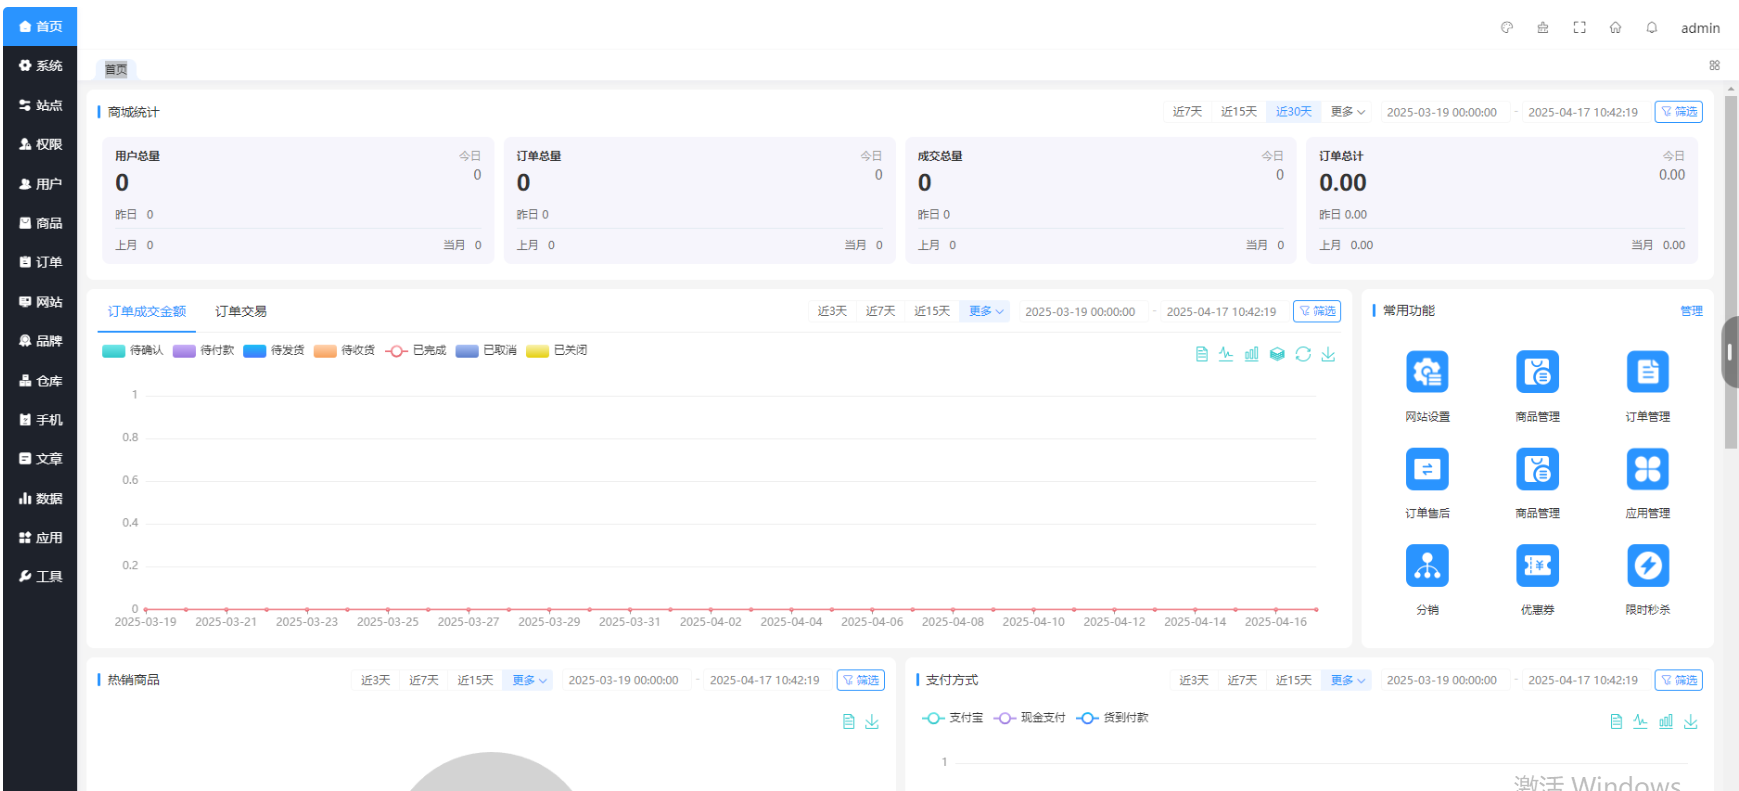Viewport: 1739px width, 791px height.
Task: Switch 支付方式 chart to line view icon
Action: pos(1640,721)
